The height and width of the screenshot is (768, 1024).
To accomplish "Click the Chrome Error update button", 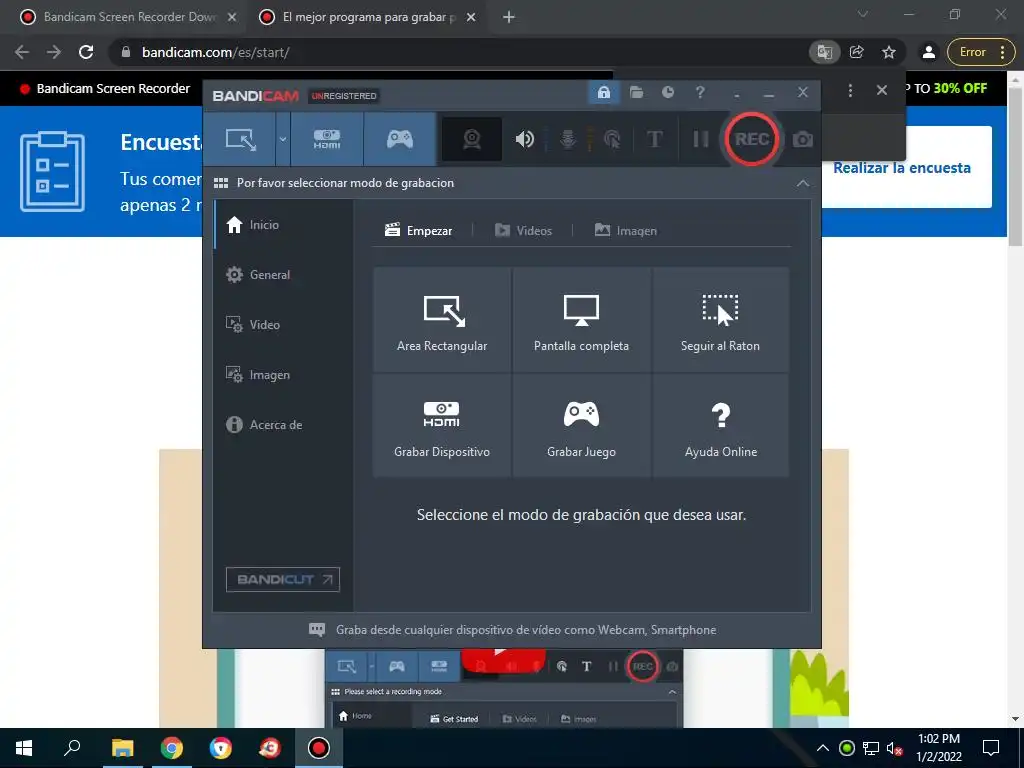I will tap(980, 52).
